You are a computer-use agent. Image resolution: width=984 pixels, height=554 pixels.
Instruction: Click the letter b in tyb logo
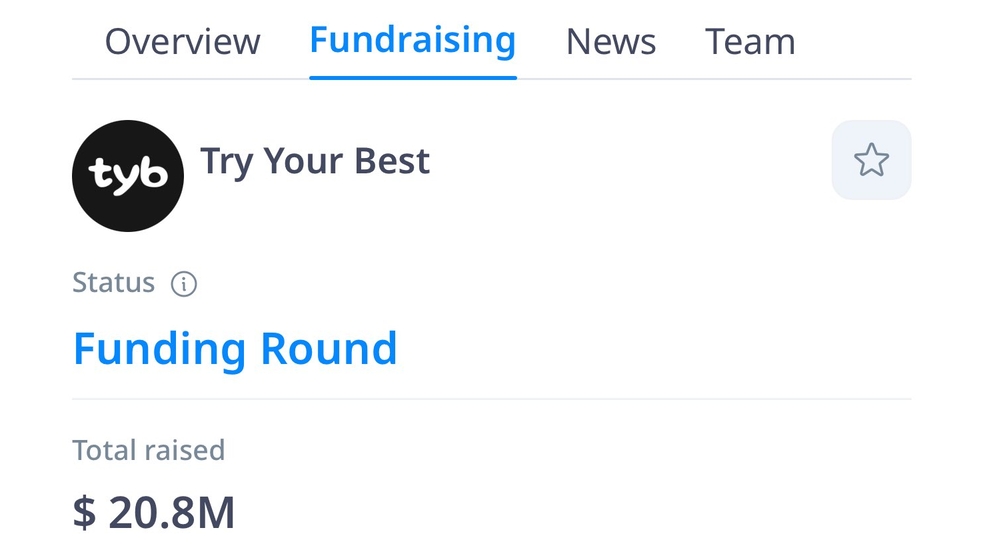[154, 172]
